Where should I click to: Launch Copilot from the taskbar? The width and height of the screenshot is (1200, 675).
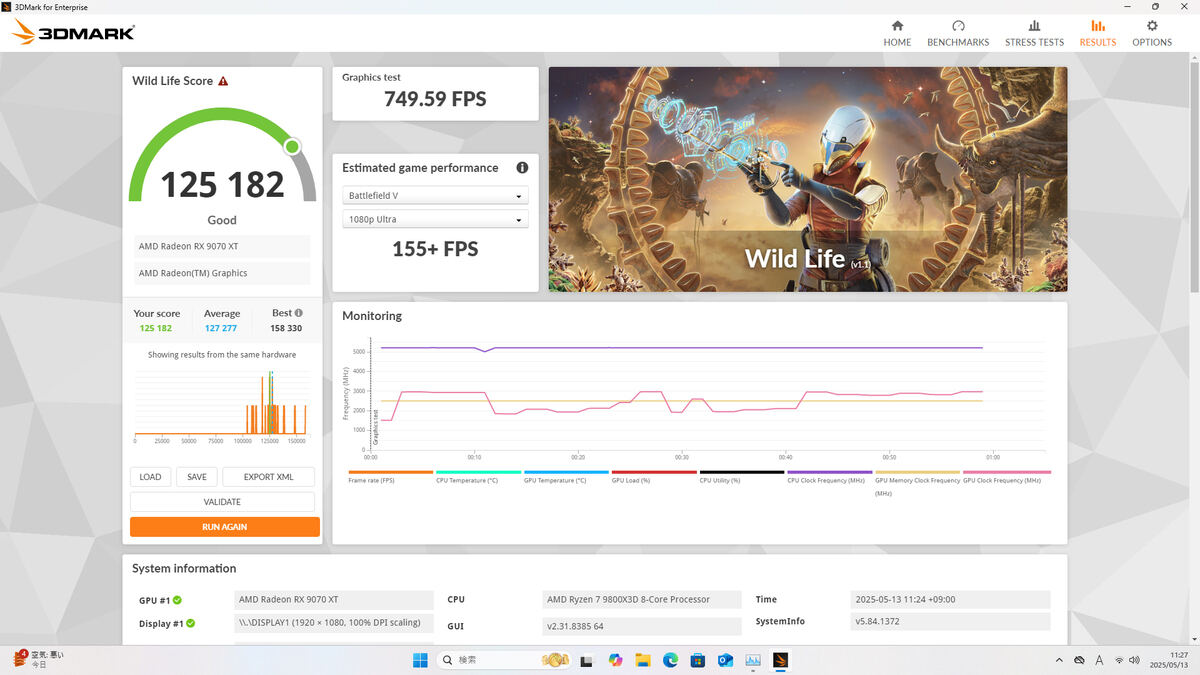(x=615, y=660)
